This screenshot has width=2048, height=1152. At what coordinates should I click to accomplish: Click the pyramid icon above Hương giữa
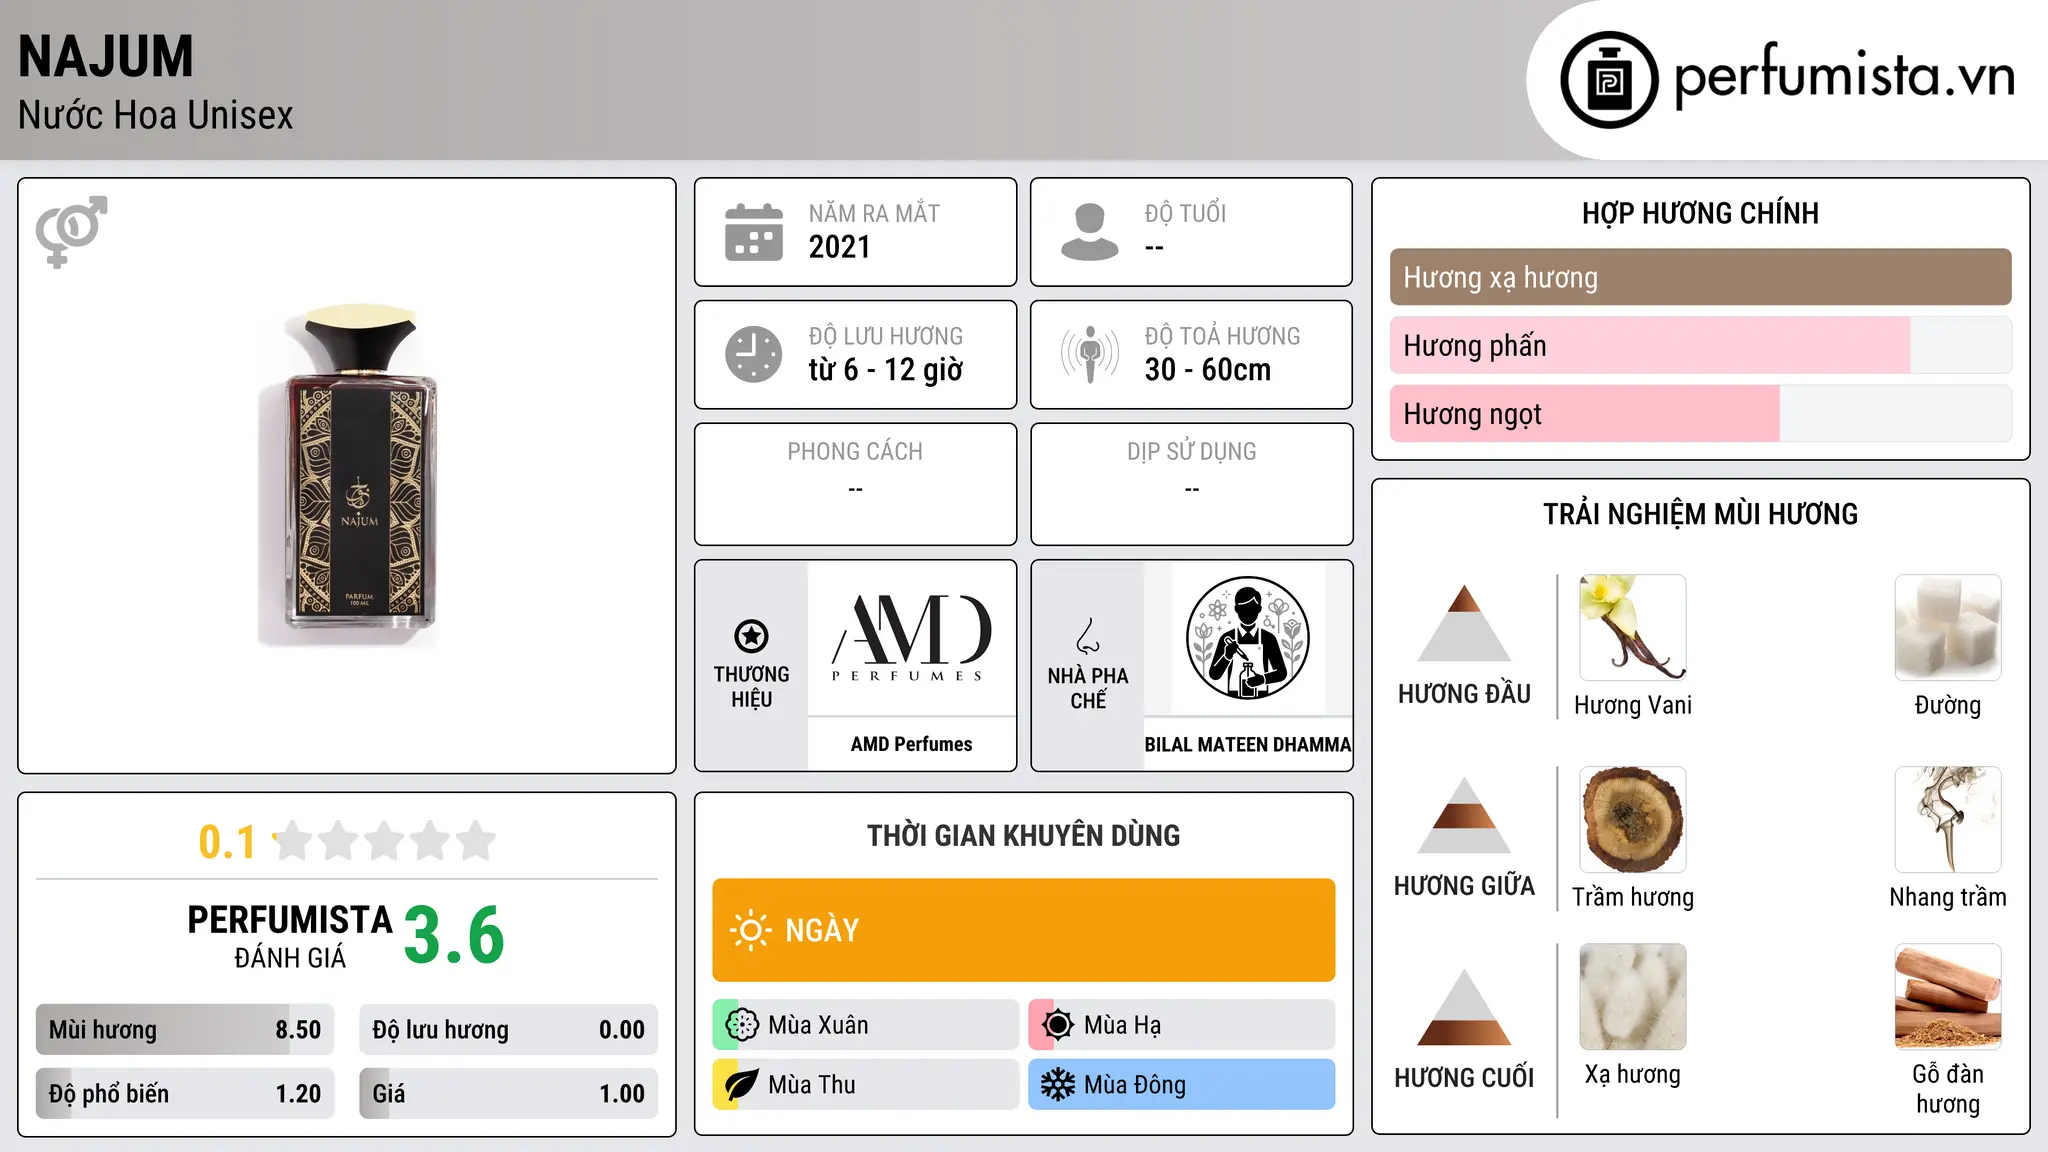coord(1464,815)
